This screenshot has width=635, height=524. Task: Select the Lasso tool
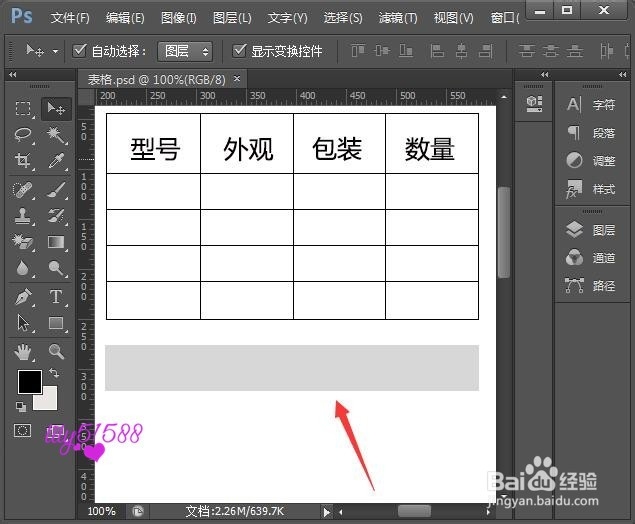(x=23, y=134)
